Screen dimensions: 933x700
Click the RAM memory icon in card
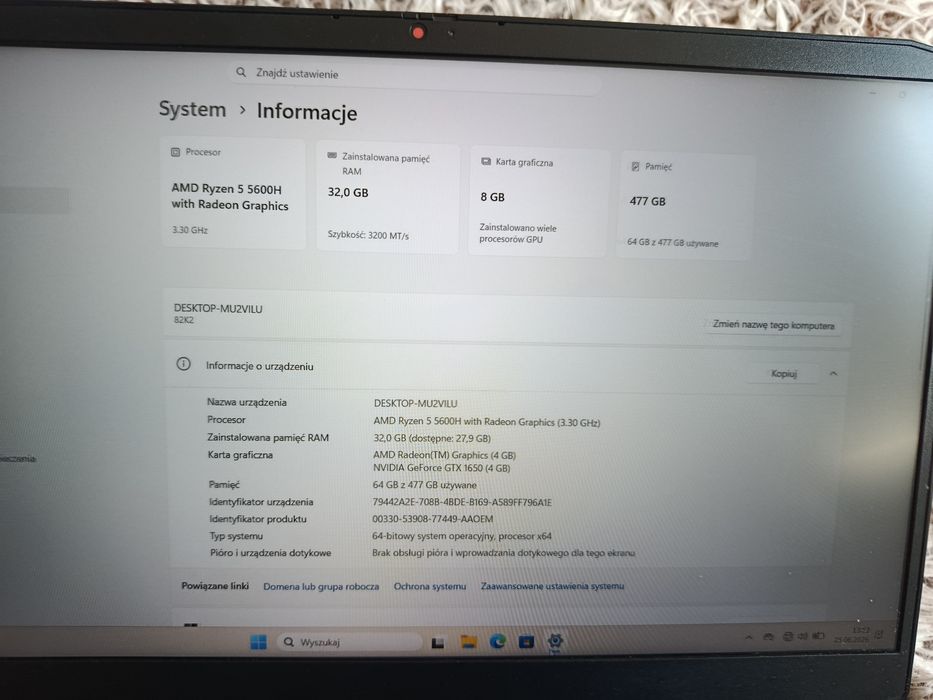coord(332,156)
